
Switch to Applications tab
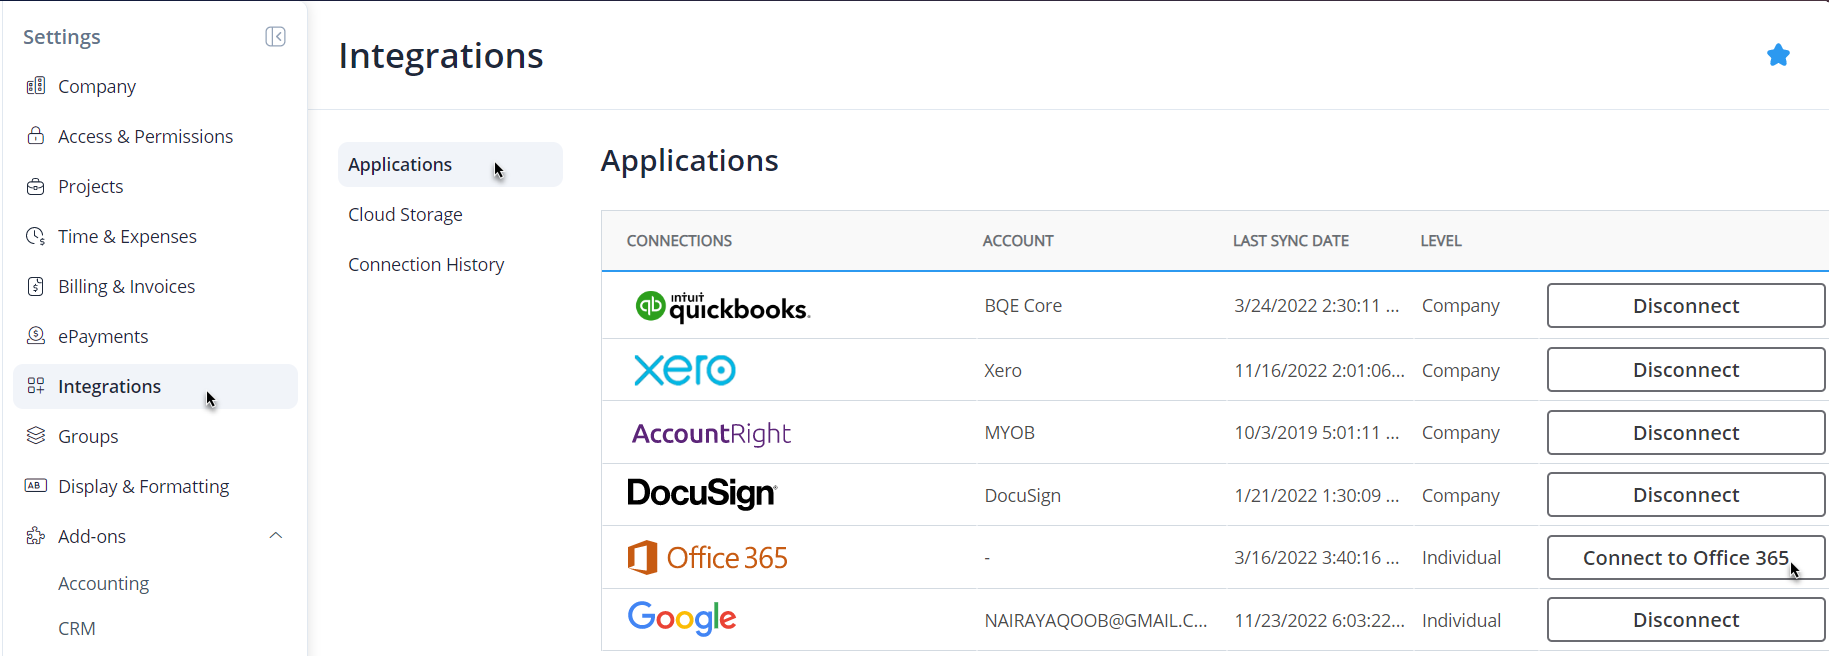450,164
